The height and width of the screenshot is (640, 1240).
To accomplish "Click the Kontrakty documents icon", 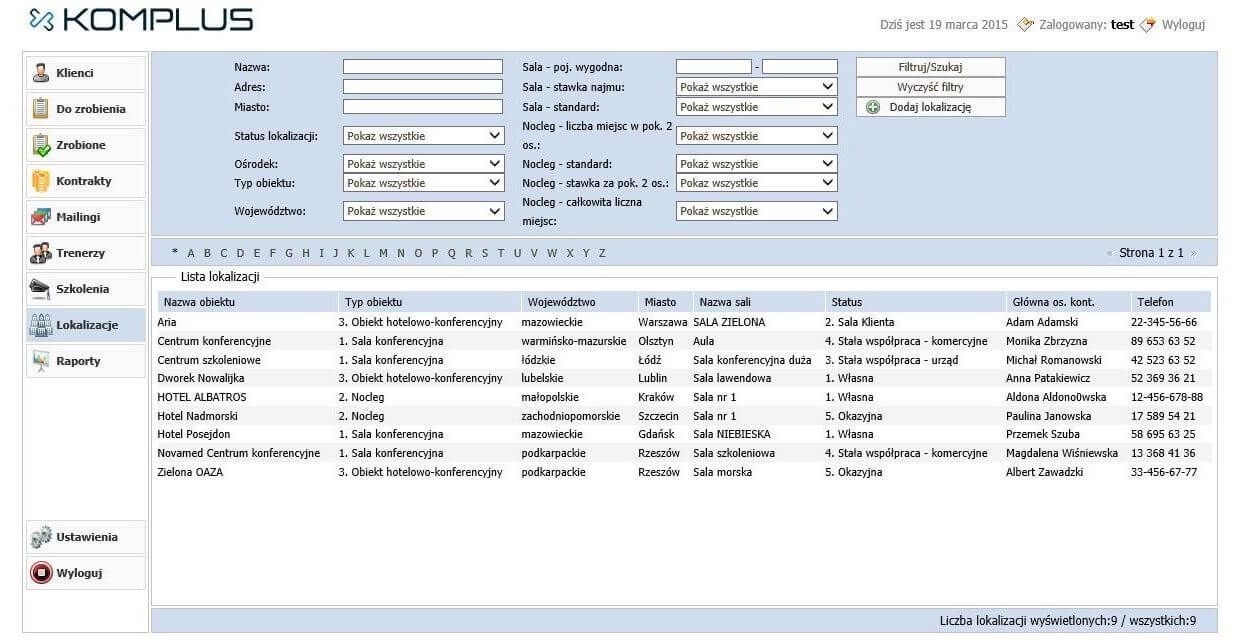I will [x=41, y=181].
